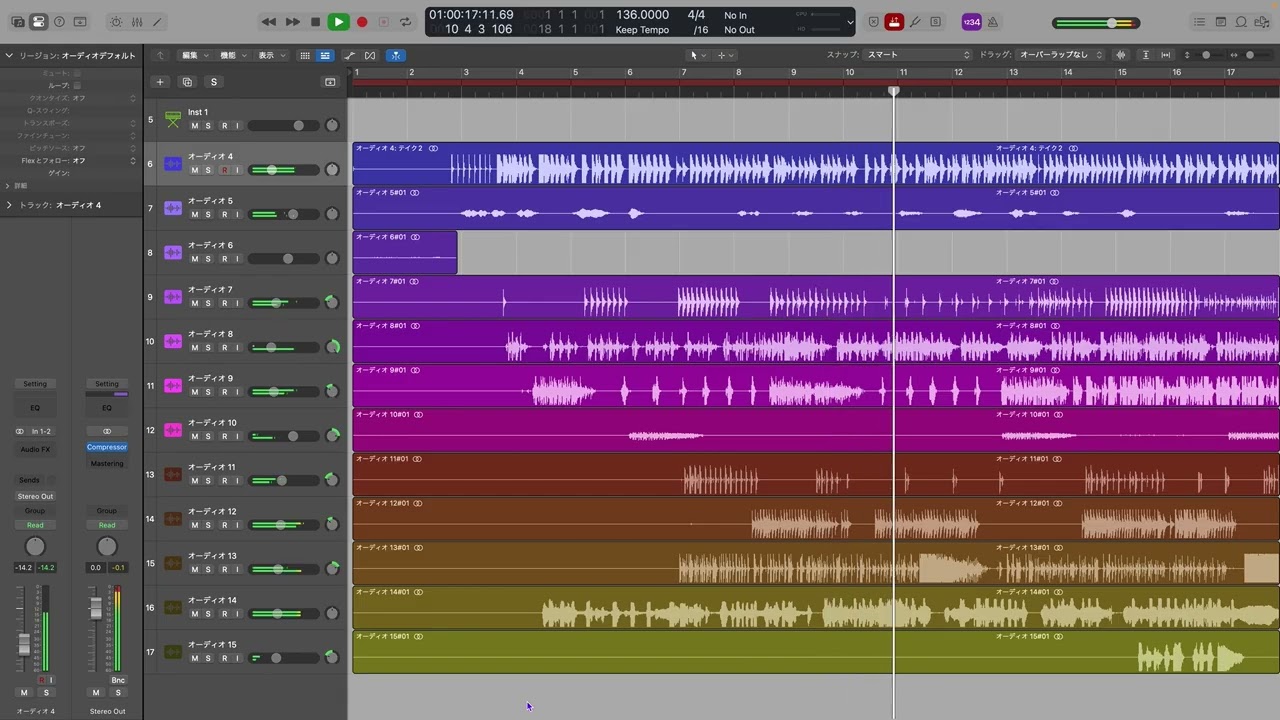Click the duplicate track button
1280x720 pixels.
click(x=187, y=82)
